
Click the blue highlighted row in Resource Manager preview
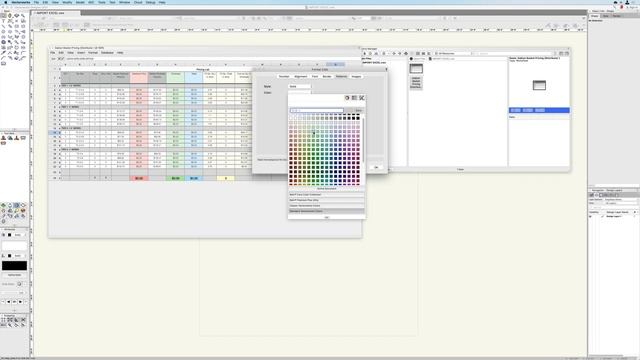[x=539, y=110]
